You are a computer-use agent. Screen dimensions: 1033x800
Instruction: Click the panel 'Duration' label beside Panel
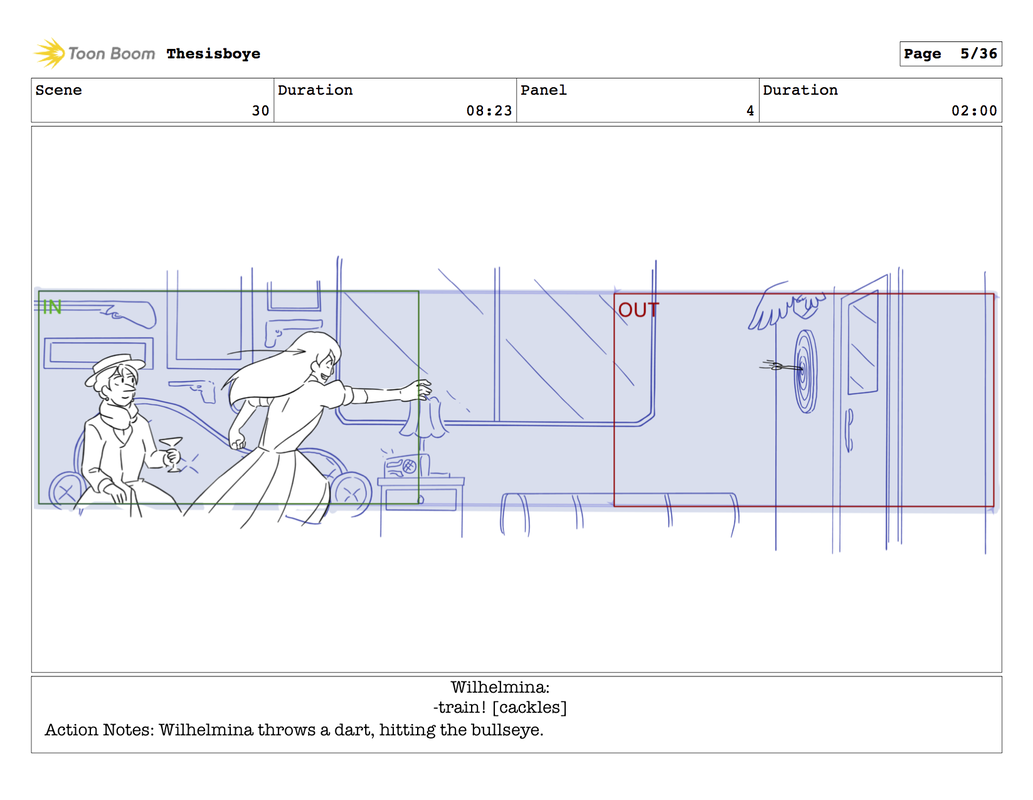(800, 90)
